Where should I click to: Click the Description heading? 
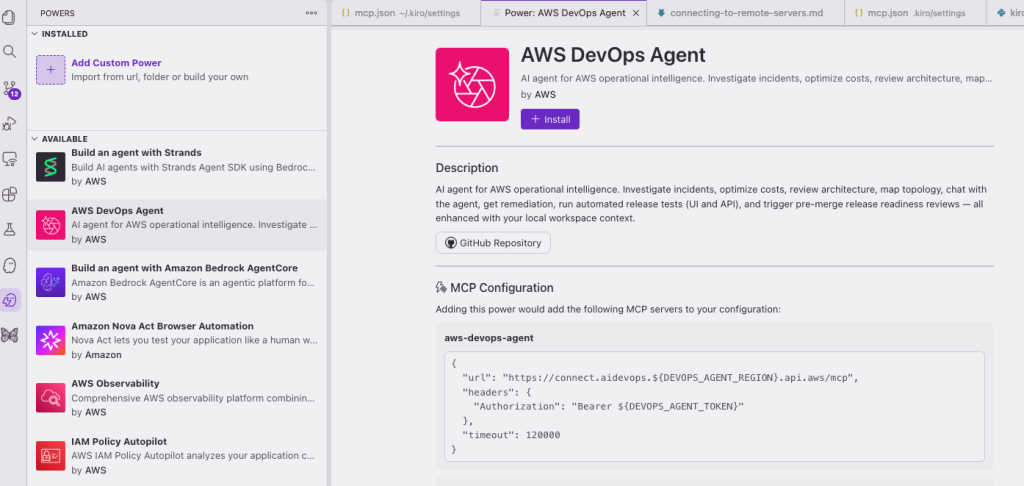[x=467, y=168]
